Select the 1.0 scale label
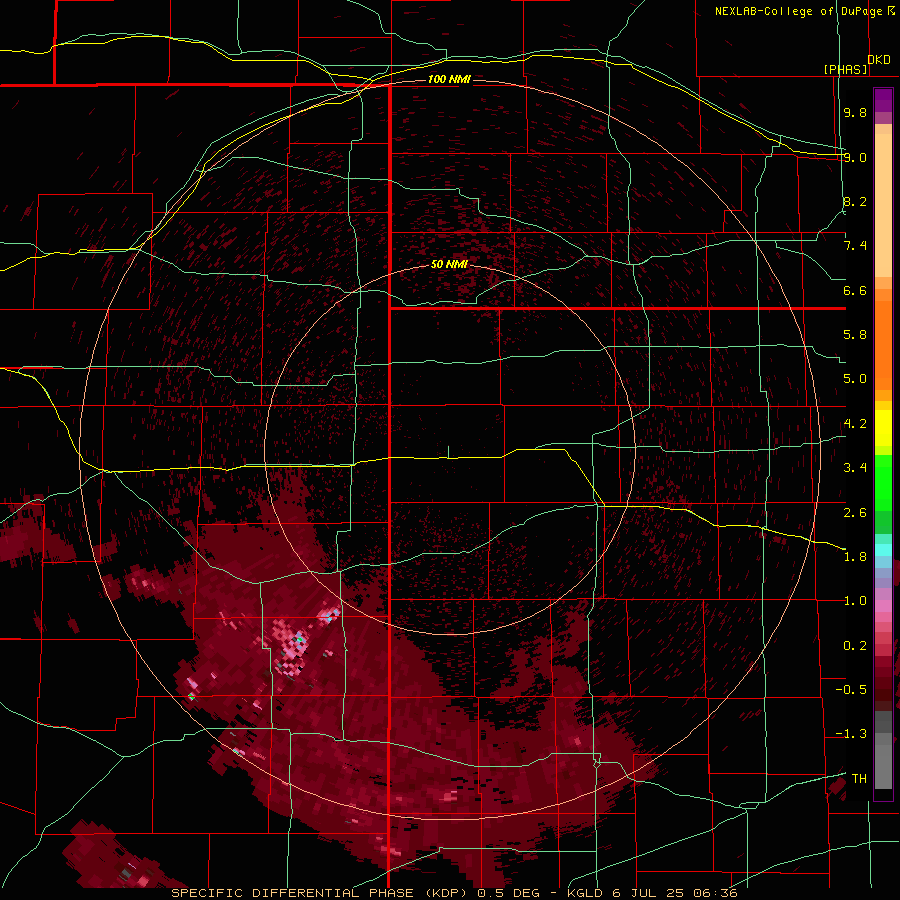 click(855, 601)
